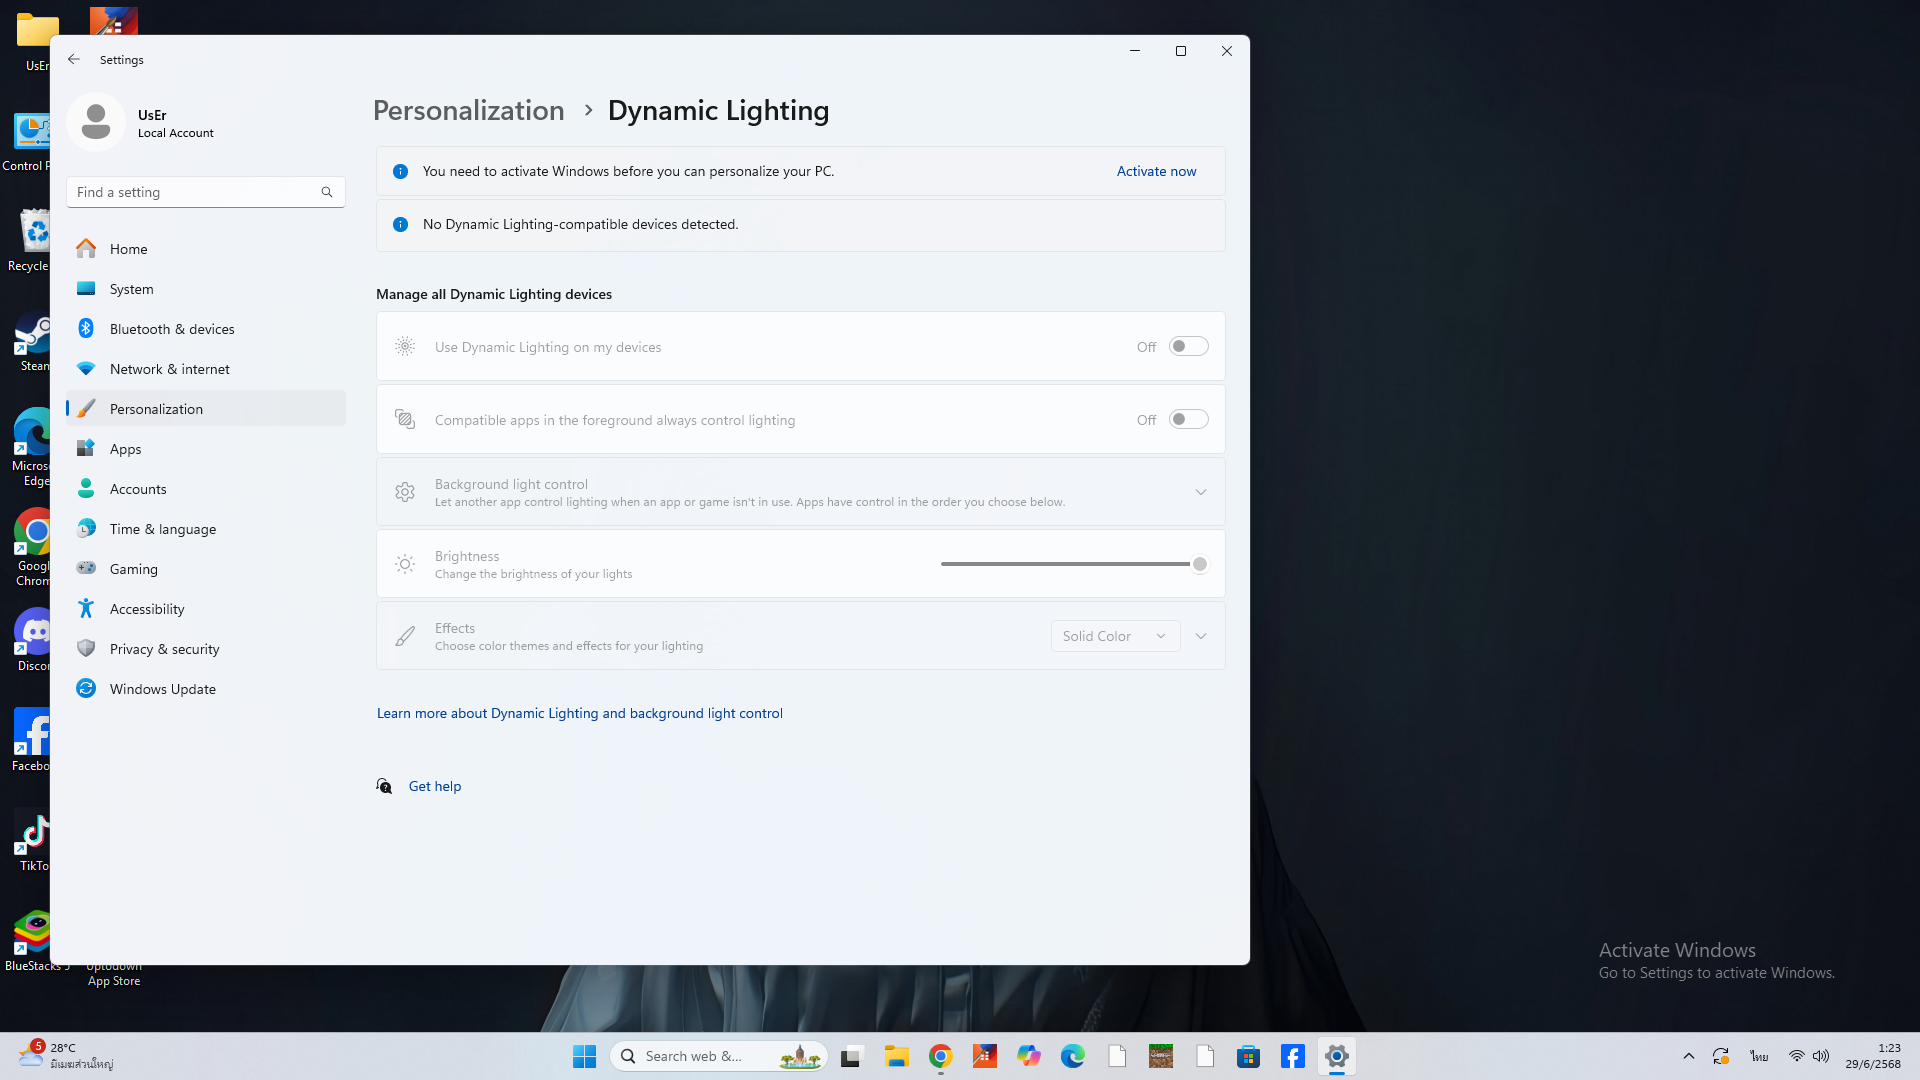Click the Get help link
Image resolution: width=1920 pixels, height=1080 pixels.
(435, 786)
